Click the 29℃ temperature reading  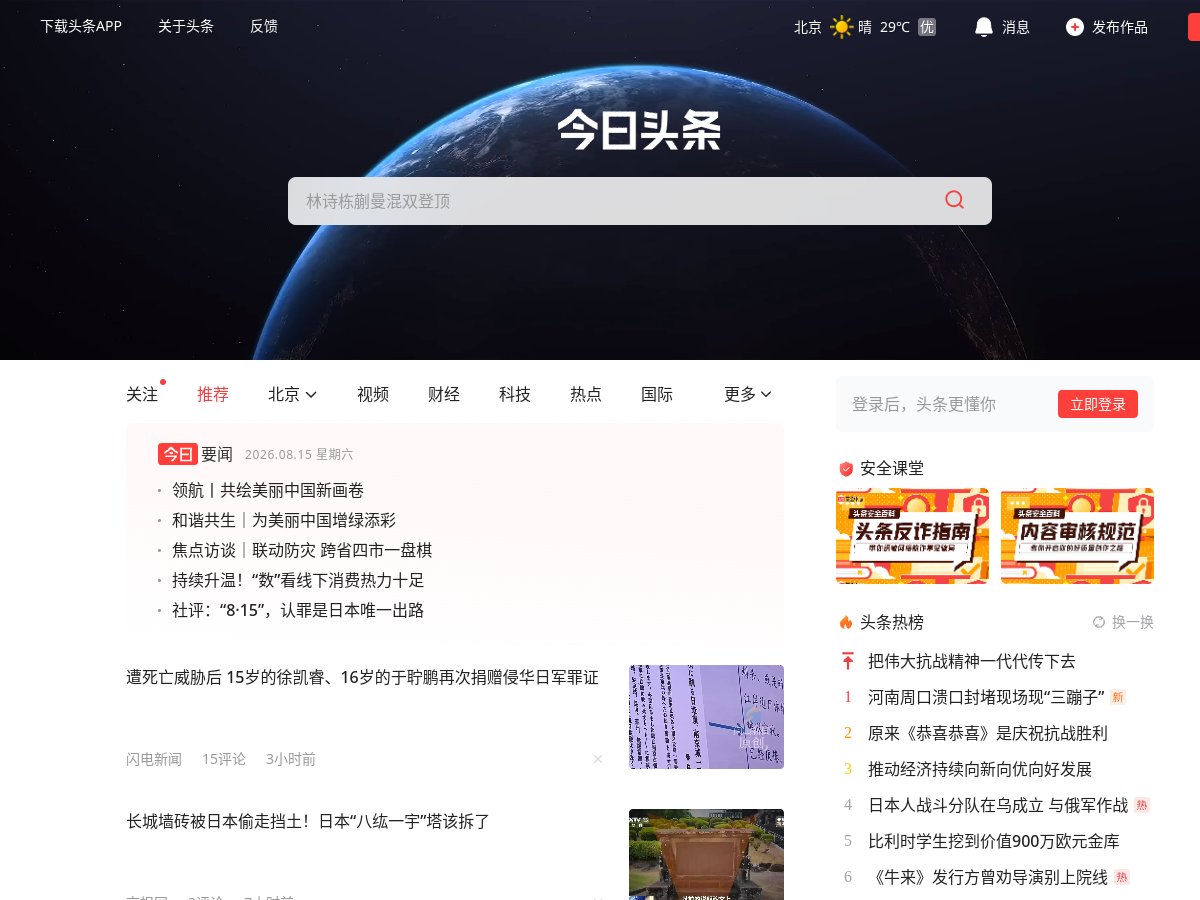[895, 27]
